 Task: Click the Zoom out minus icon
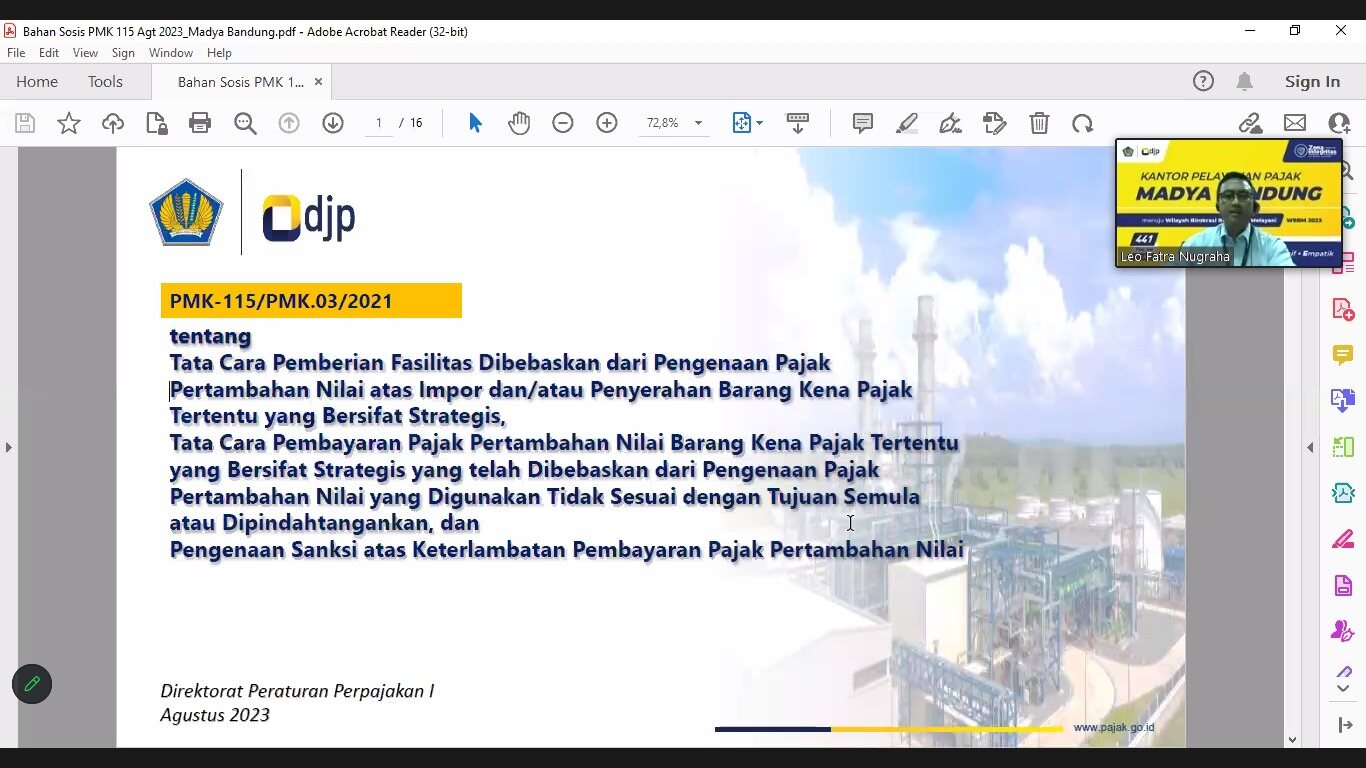(563, 123)
